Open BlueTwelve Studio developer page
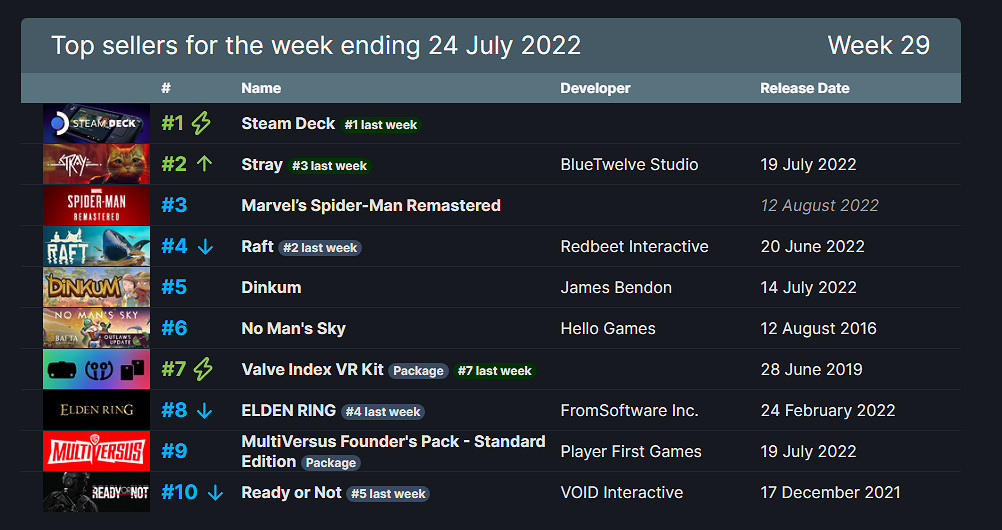This screenshot has width=1002, height=530. click(629, 164)
